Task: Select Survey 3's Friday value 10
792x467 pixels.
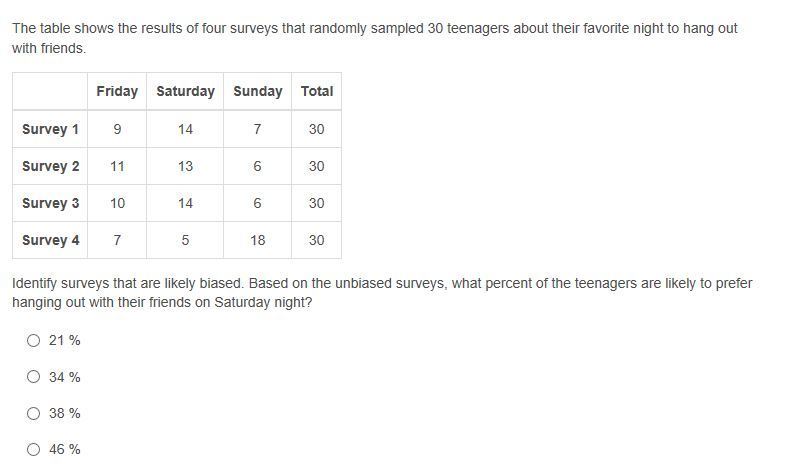Action: click(x=117, y=203)
